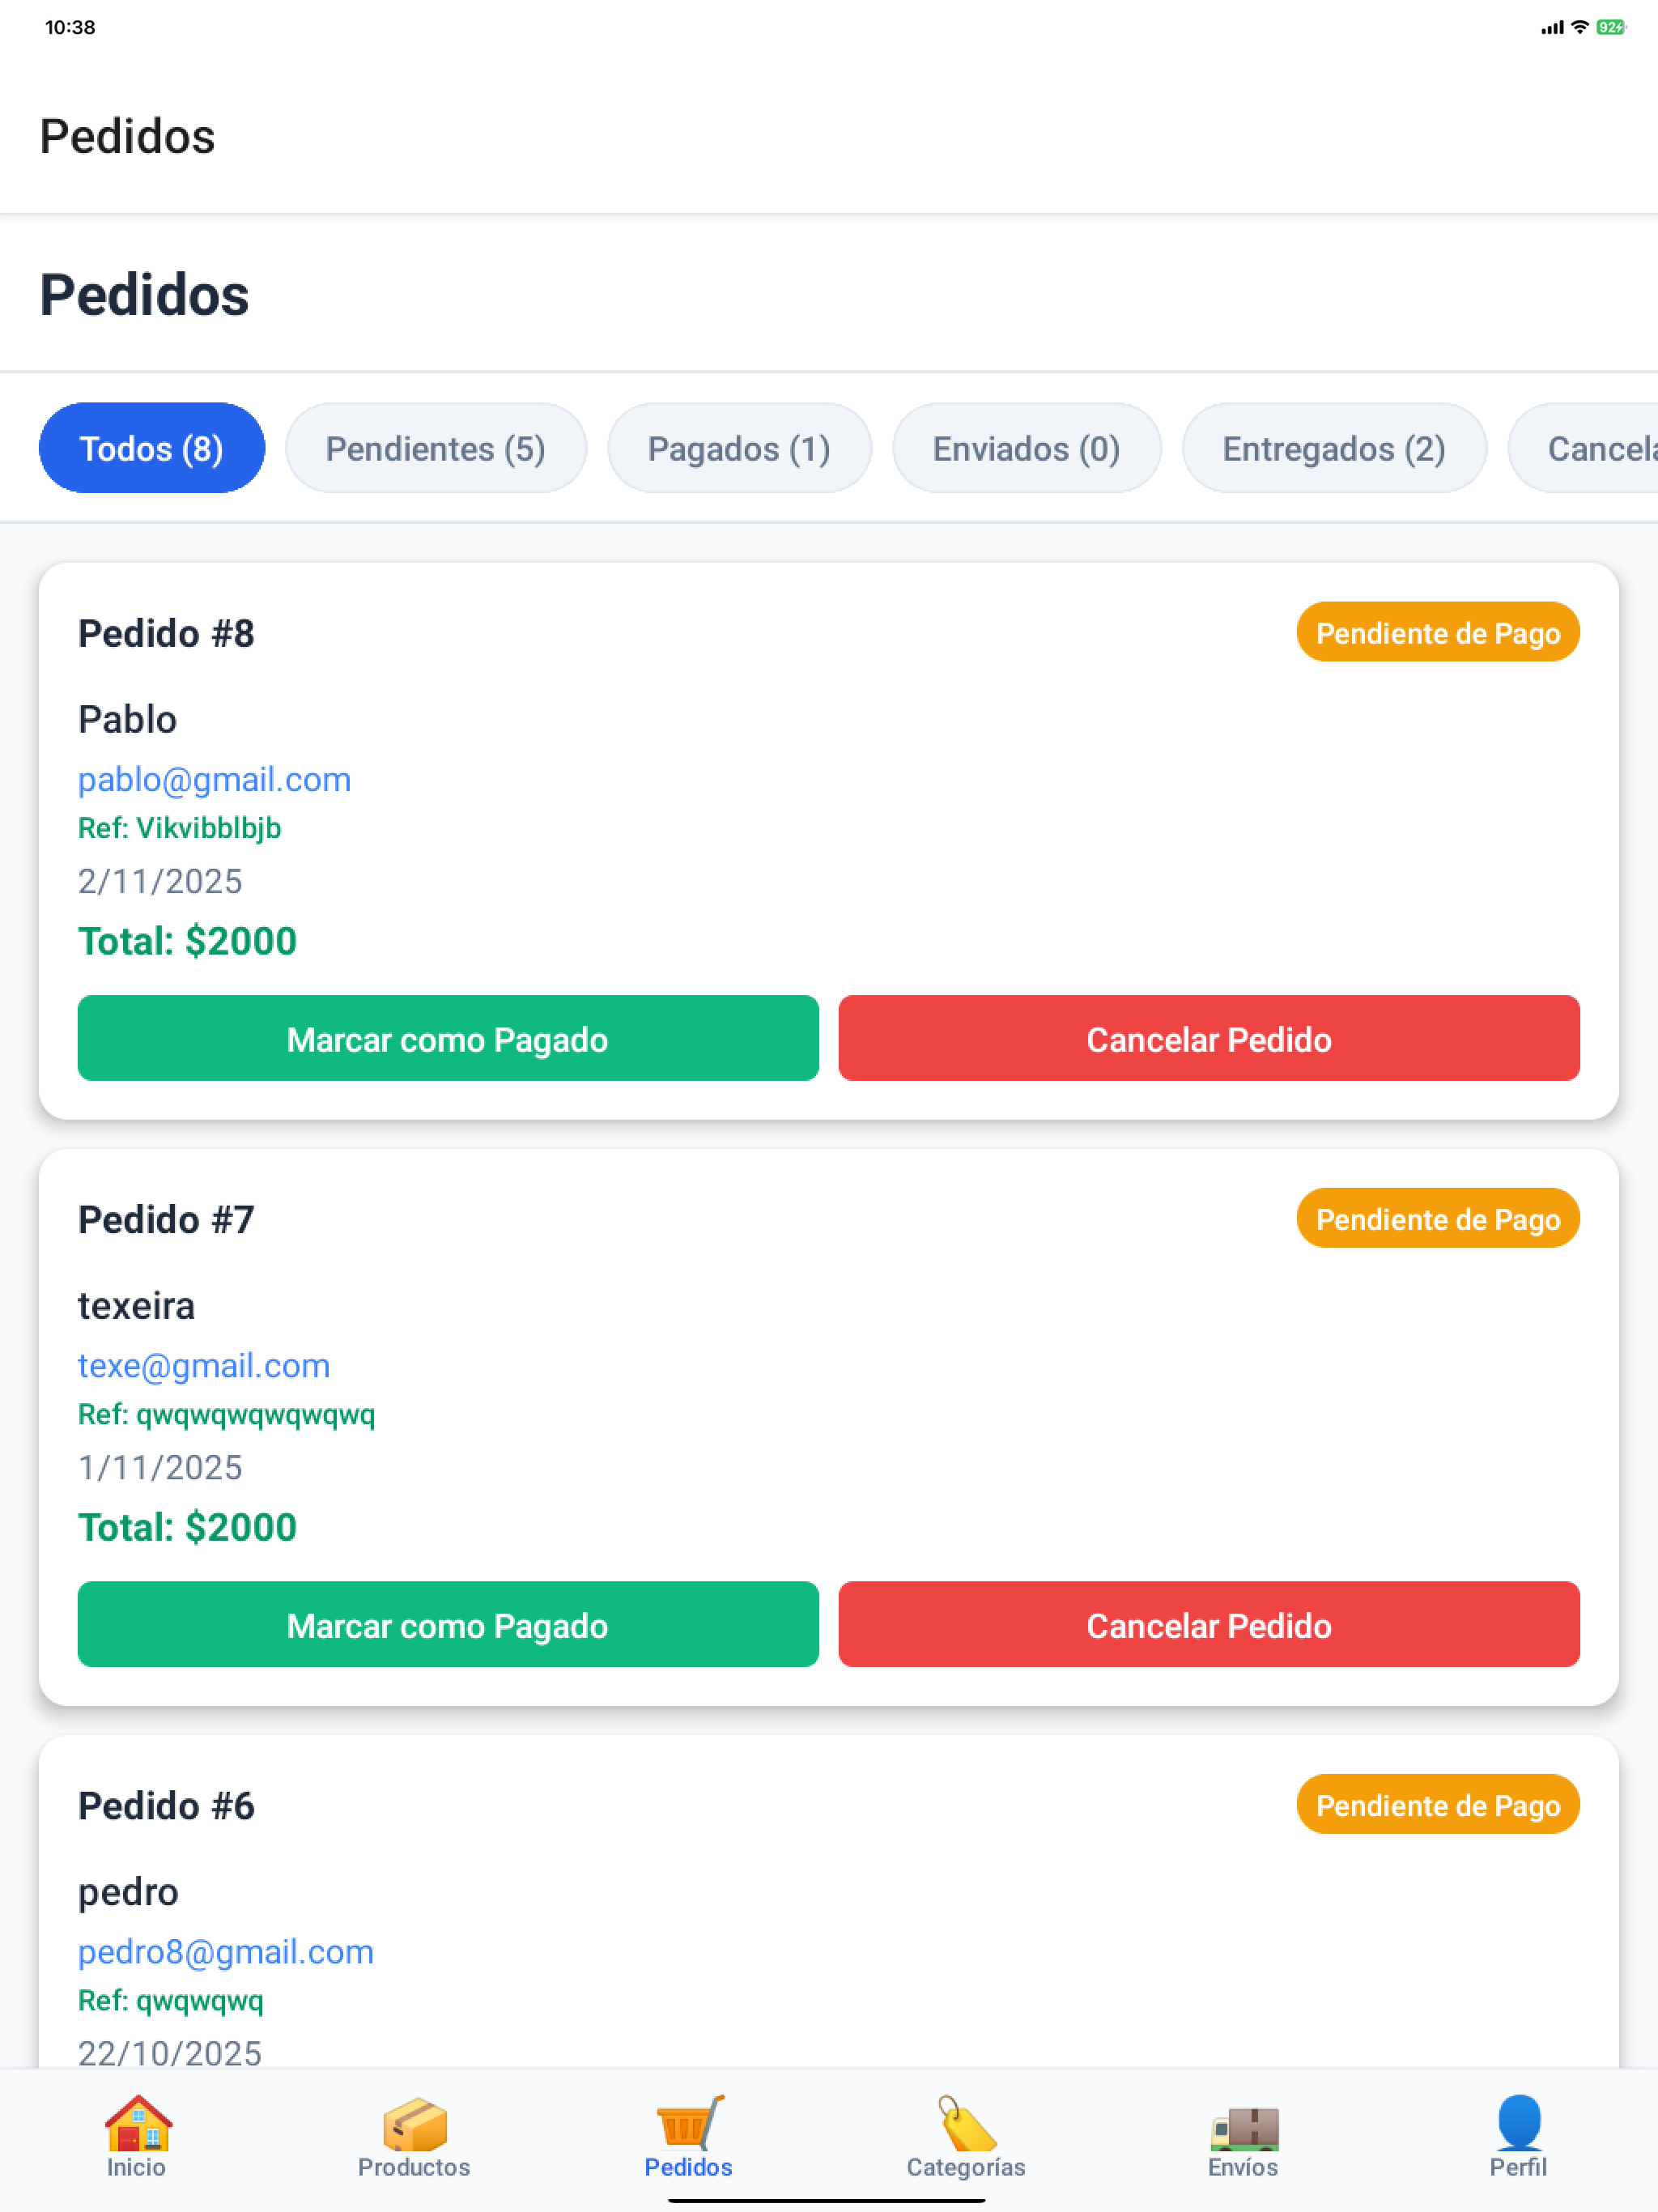Cancel Pedido #8
1658x2212 pixels.
[1209, 1038]
